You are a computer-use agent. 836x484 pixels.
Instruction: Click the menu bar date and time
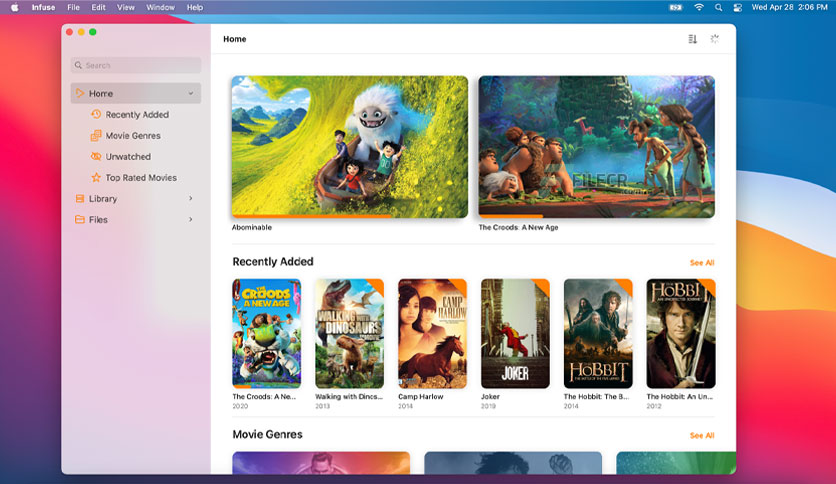pos(790,7)
